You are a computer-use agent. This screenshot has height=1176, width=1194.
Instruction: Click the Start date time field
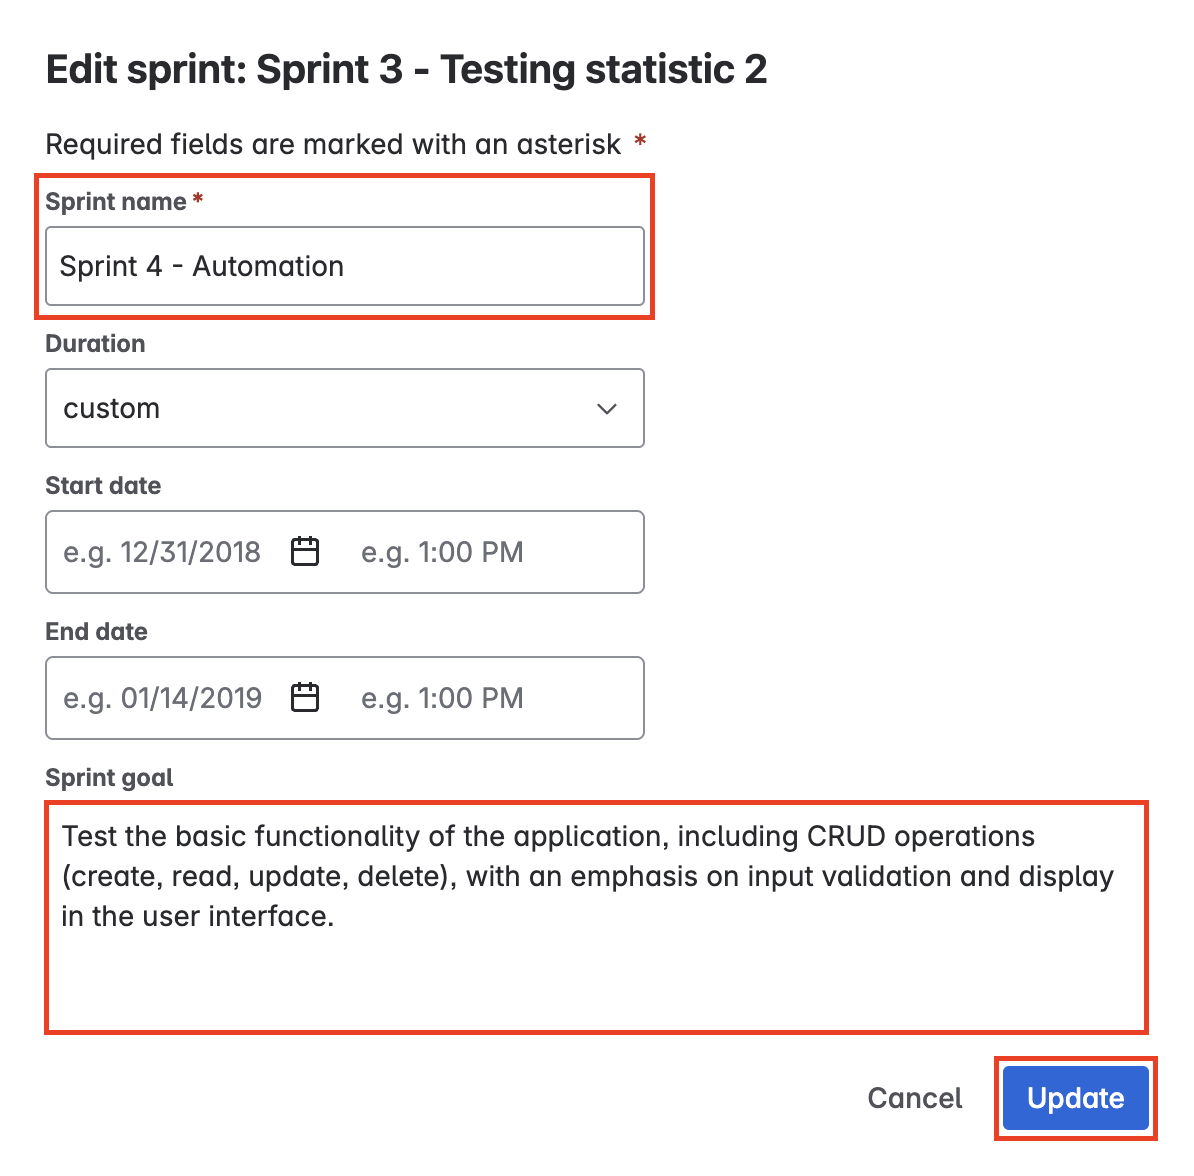pyautogui.click(x=442, y=552)
